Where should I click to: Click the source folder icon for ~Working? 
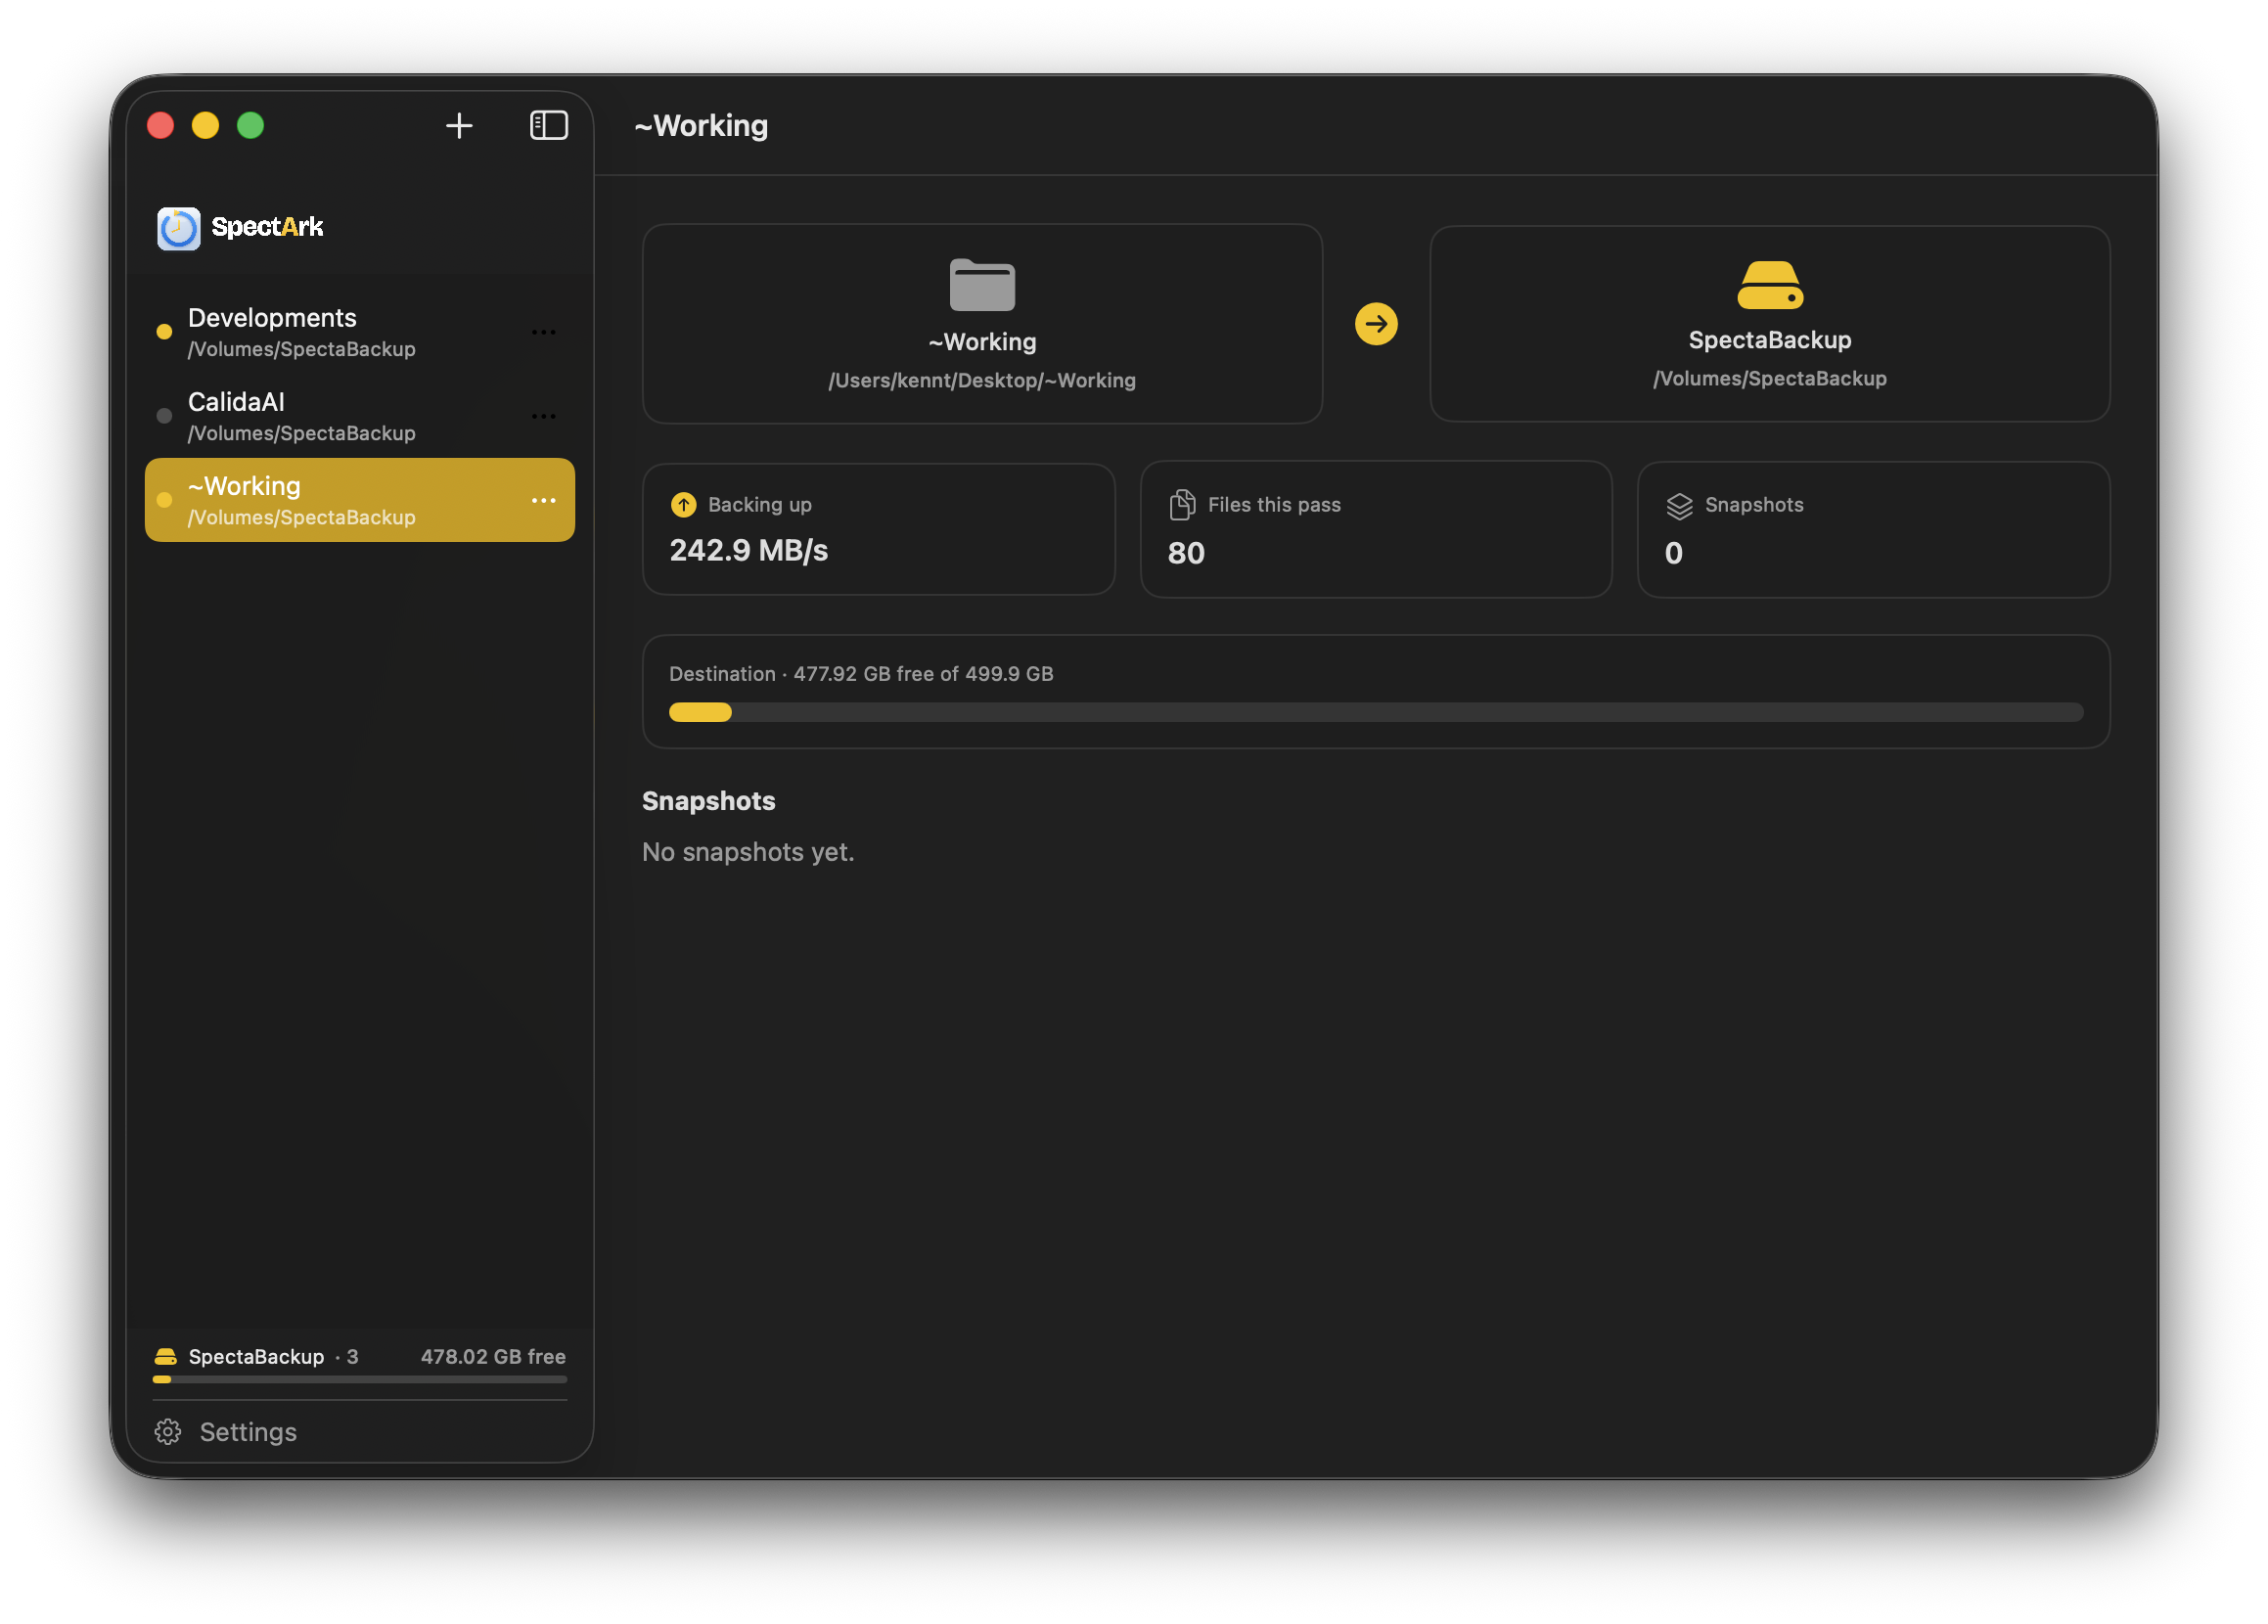982,285
